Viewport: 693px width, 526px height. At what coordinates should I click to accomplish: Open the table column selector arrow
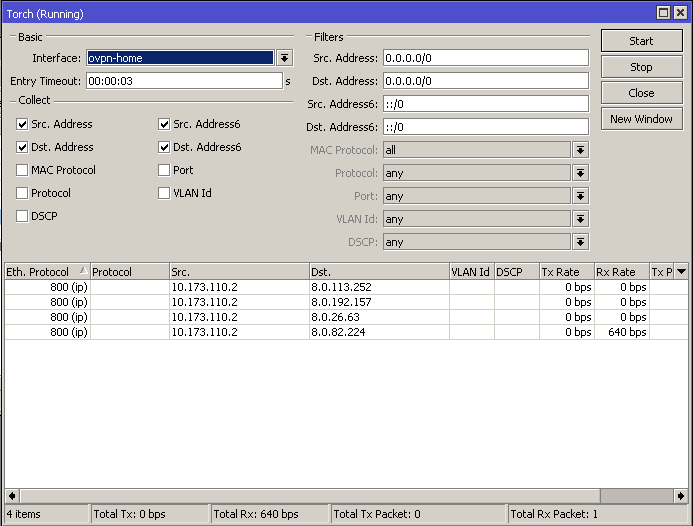(x=682, y=272)
